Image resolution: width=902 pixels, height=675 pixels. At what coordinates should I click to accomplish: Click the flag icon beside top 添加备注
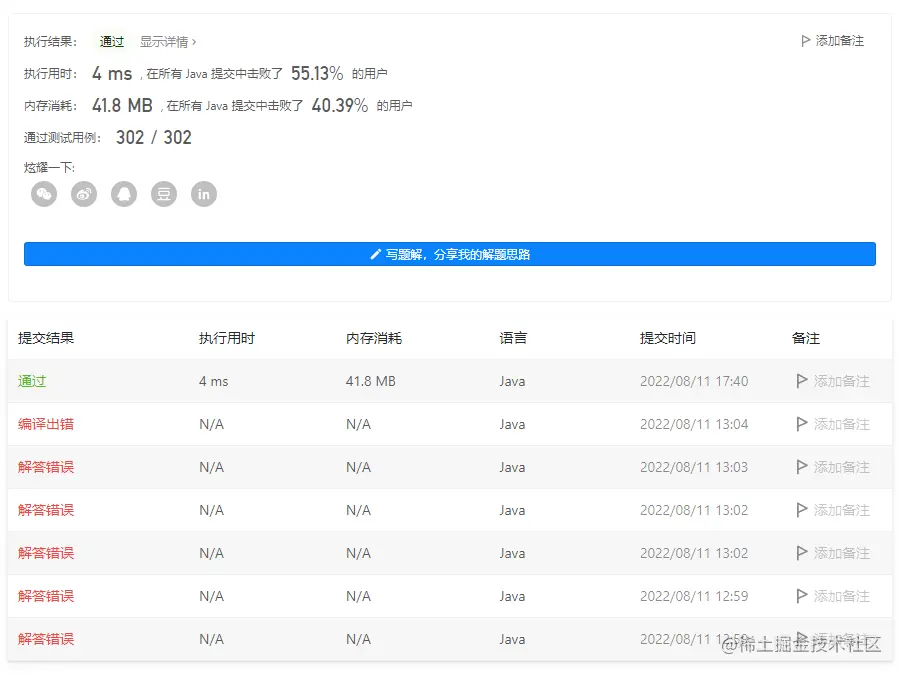pyautogui.click(x=806, y=41)
